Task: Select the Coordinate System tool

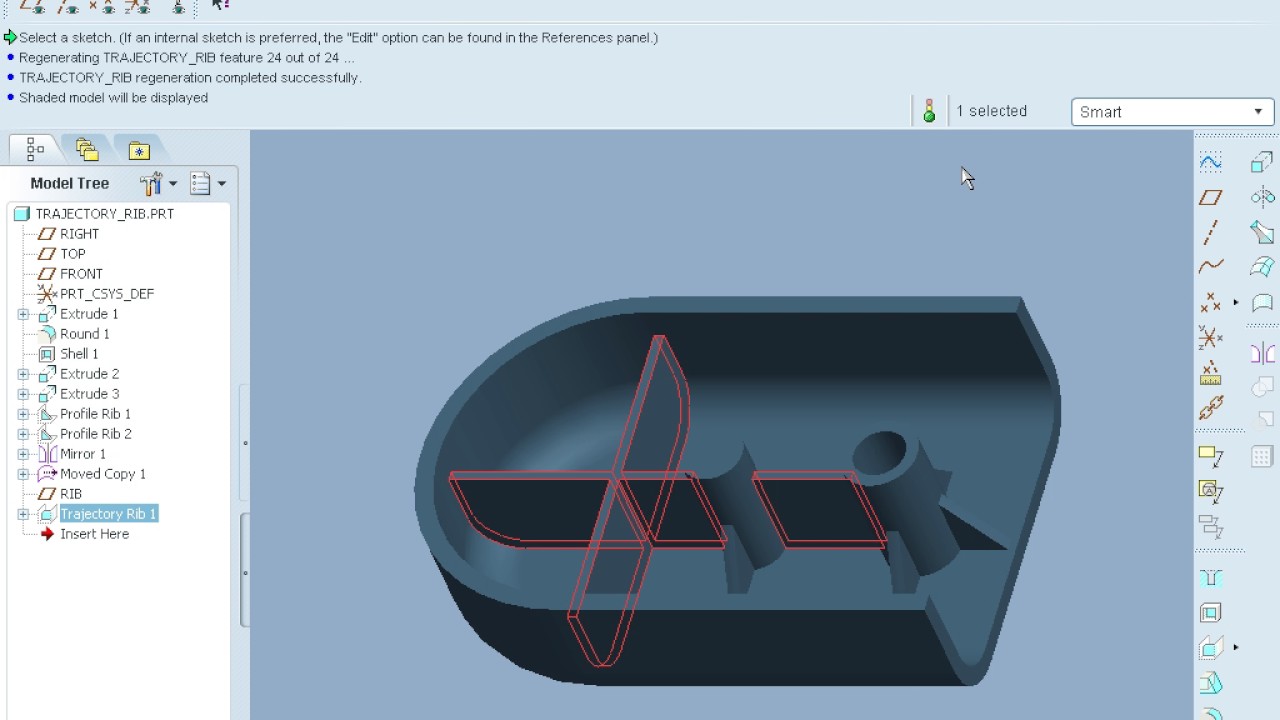Action: 1211,338
